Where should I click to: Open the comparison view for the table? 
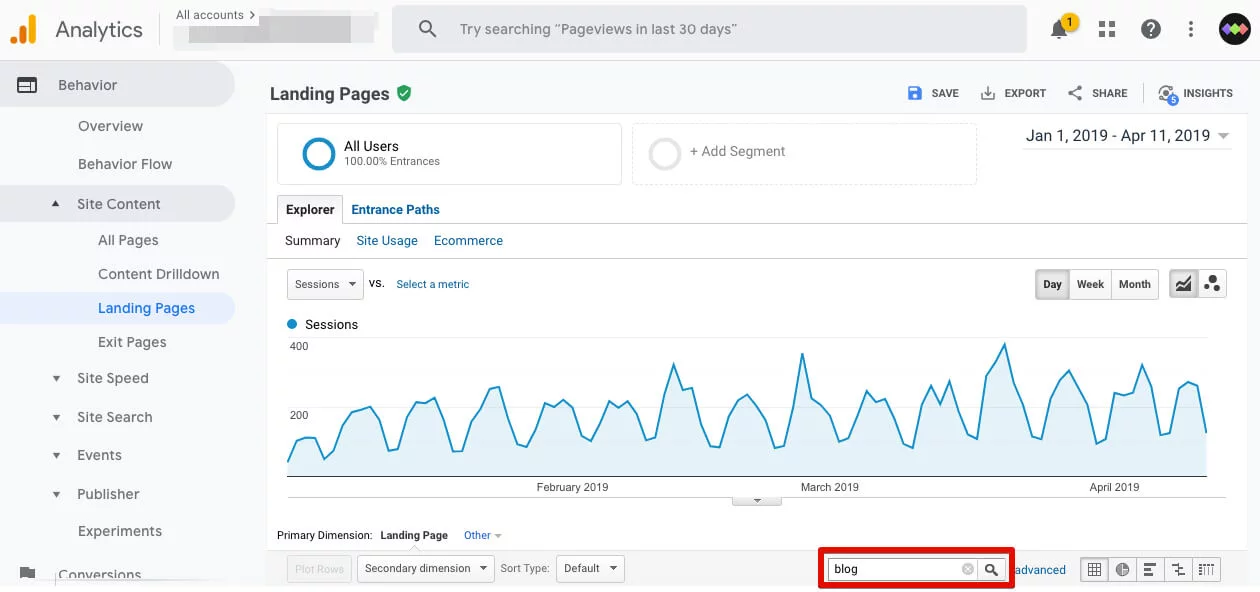[x=1178, y=569]
